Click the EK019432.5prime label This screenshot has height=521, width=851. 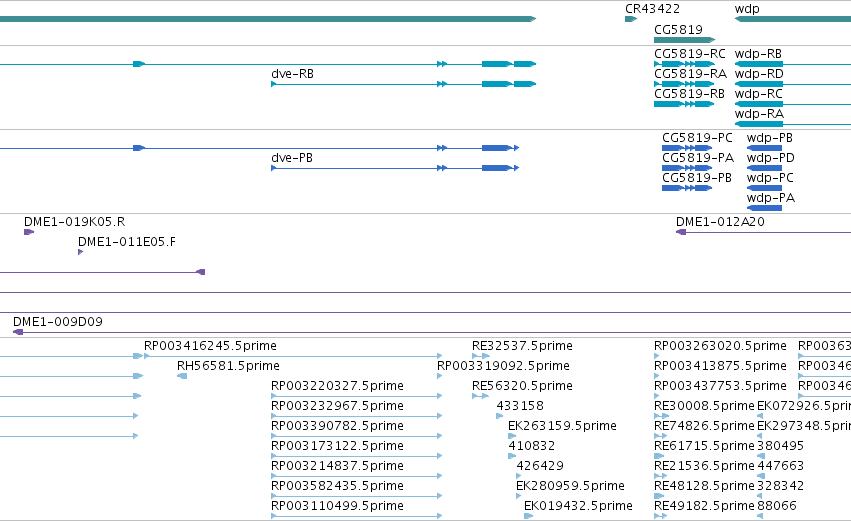coord(579,507)
